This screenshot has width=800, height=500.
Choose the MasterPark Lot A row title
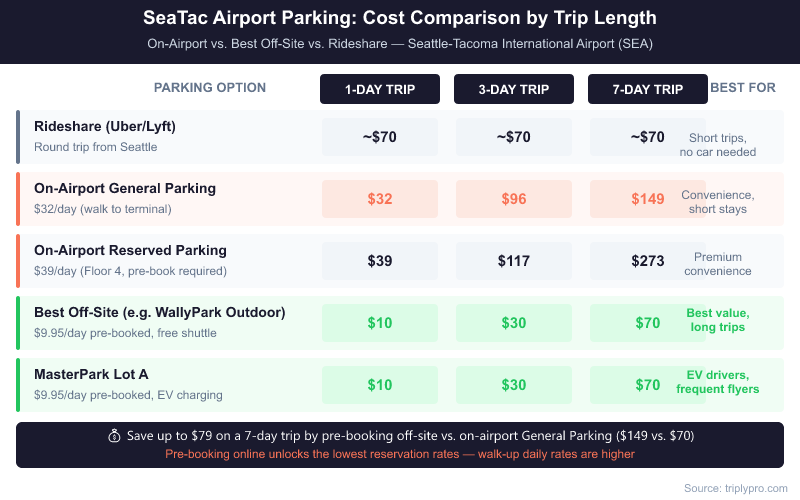91,374
